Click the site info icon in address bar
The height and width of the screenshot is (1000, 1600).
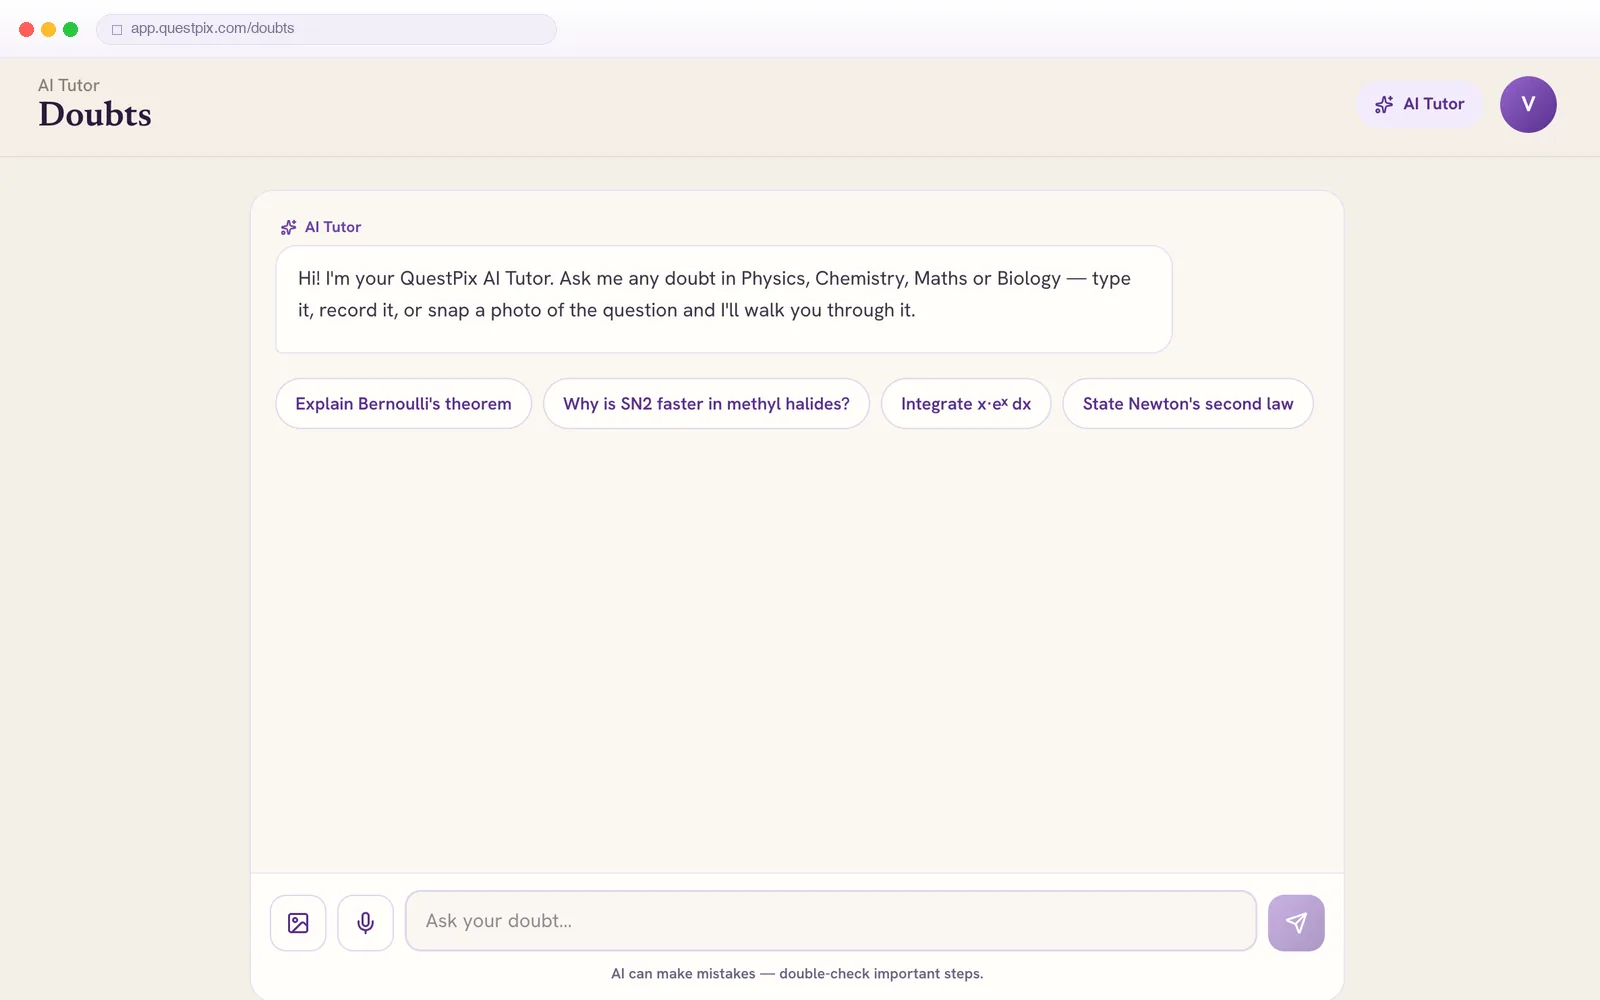(x=117, y=29)
